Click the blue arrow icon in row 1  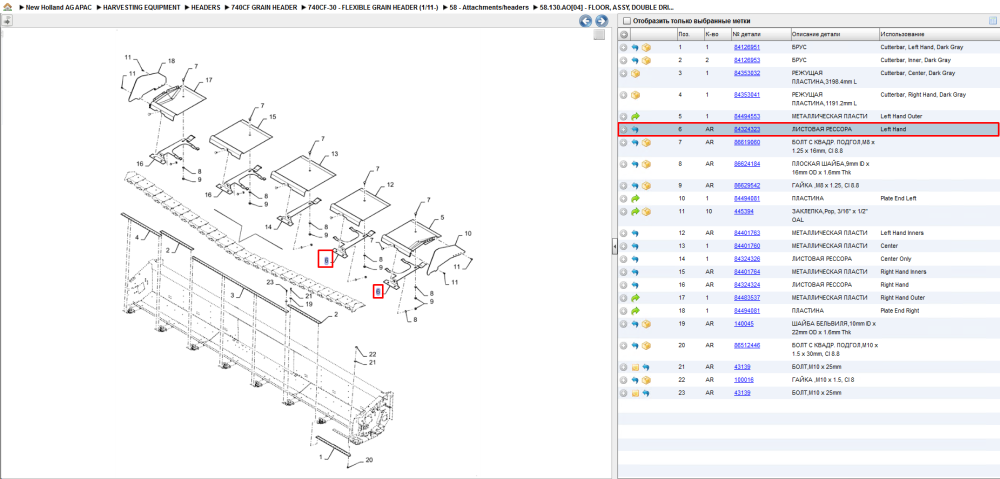[635, 47]
